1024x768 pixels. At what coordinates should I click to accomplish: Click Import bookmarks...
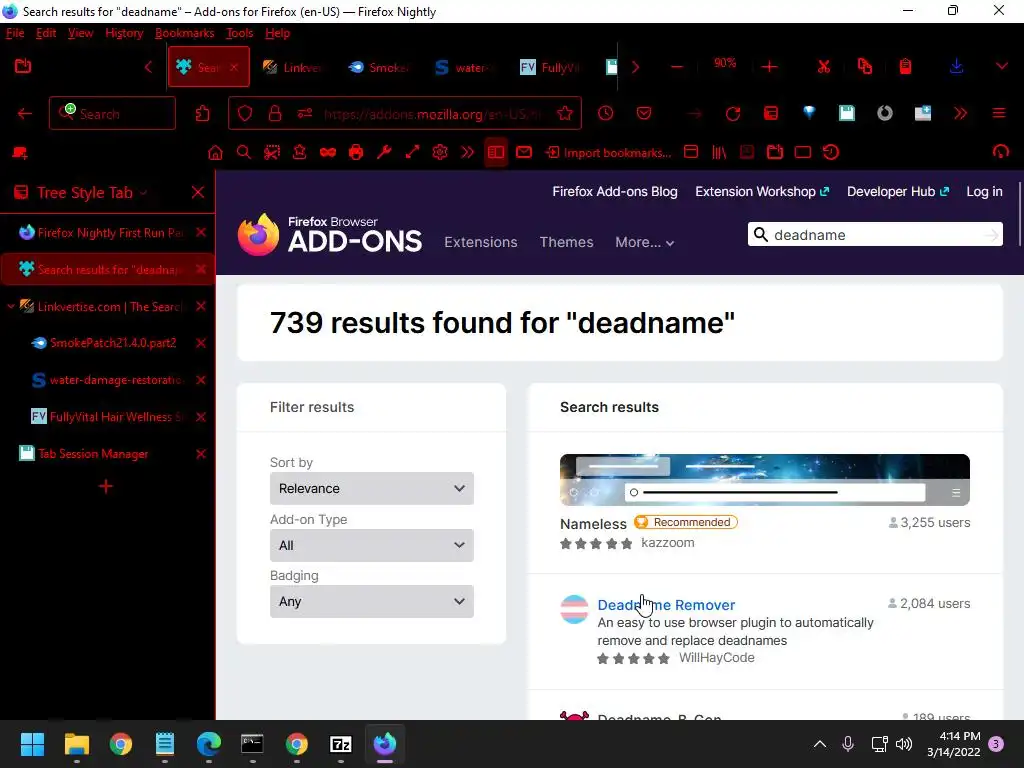point(609,153)
